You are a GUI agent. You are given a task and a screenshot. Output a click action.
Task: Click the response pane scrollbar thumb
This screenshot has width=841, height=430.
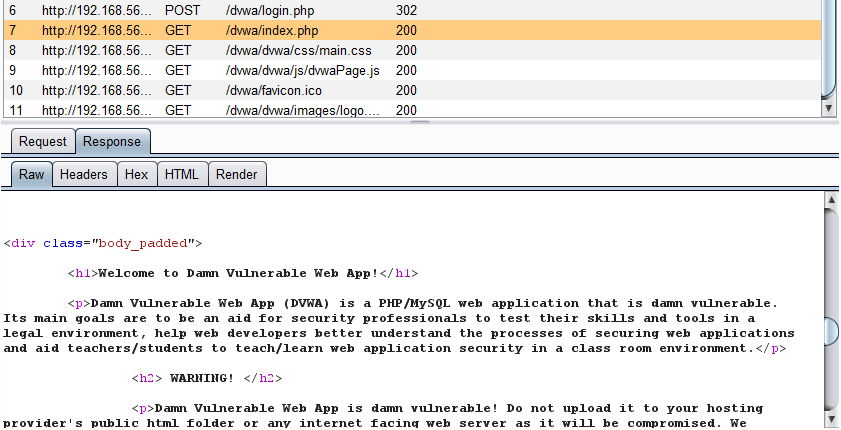pyautogui.click(x=831, y=332)
